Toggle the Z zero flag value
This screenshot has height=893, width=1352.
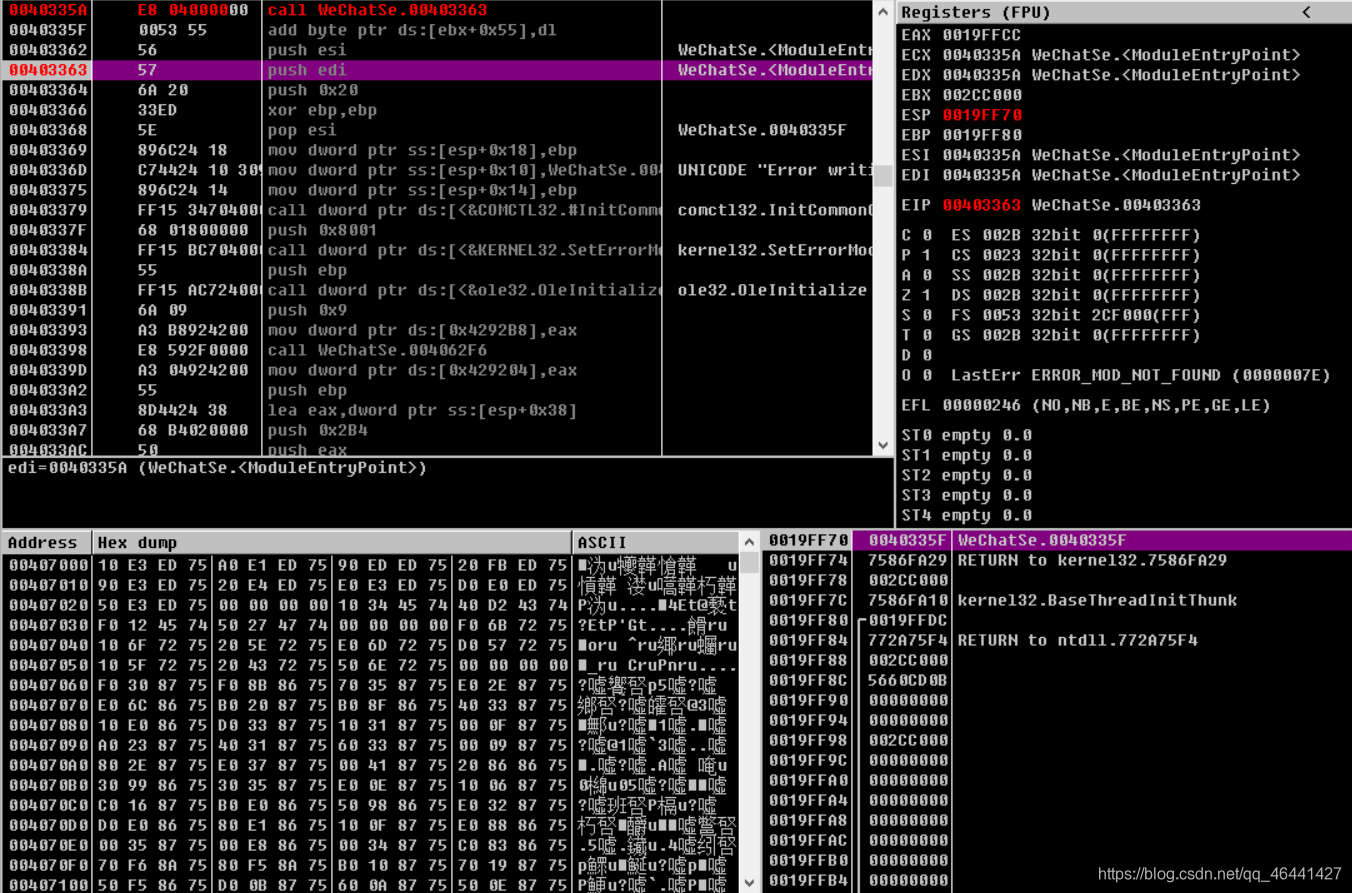coord(927,295)
